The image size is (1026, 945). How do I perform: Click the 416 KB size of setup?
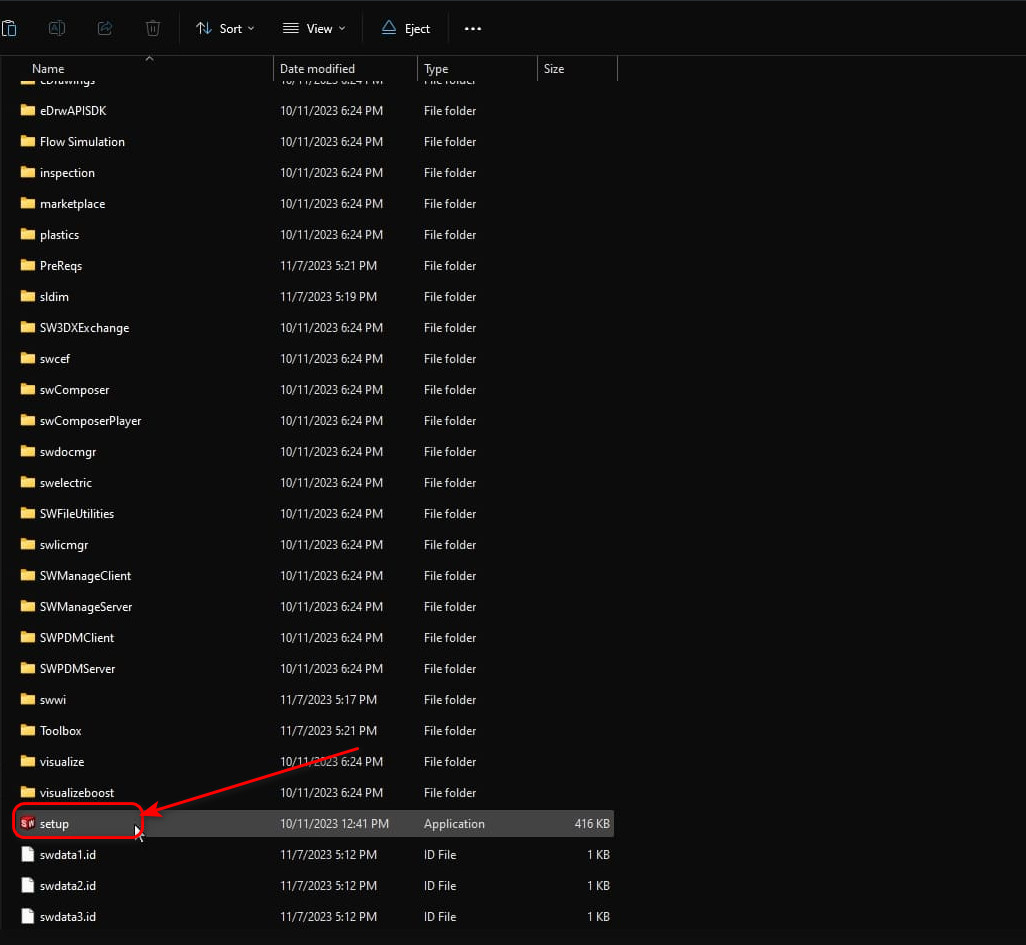coord(592,824)
